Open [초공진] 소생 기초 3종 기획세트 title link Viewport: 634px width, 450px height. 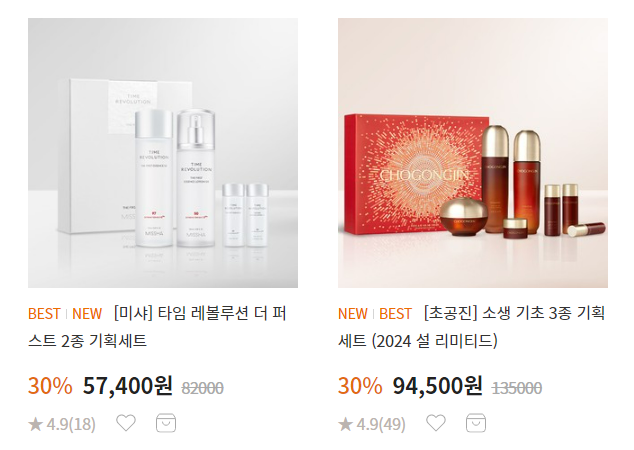pos(471,327)
